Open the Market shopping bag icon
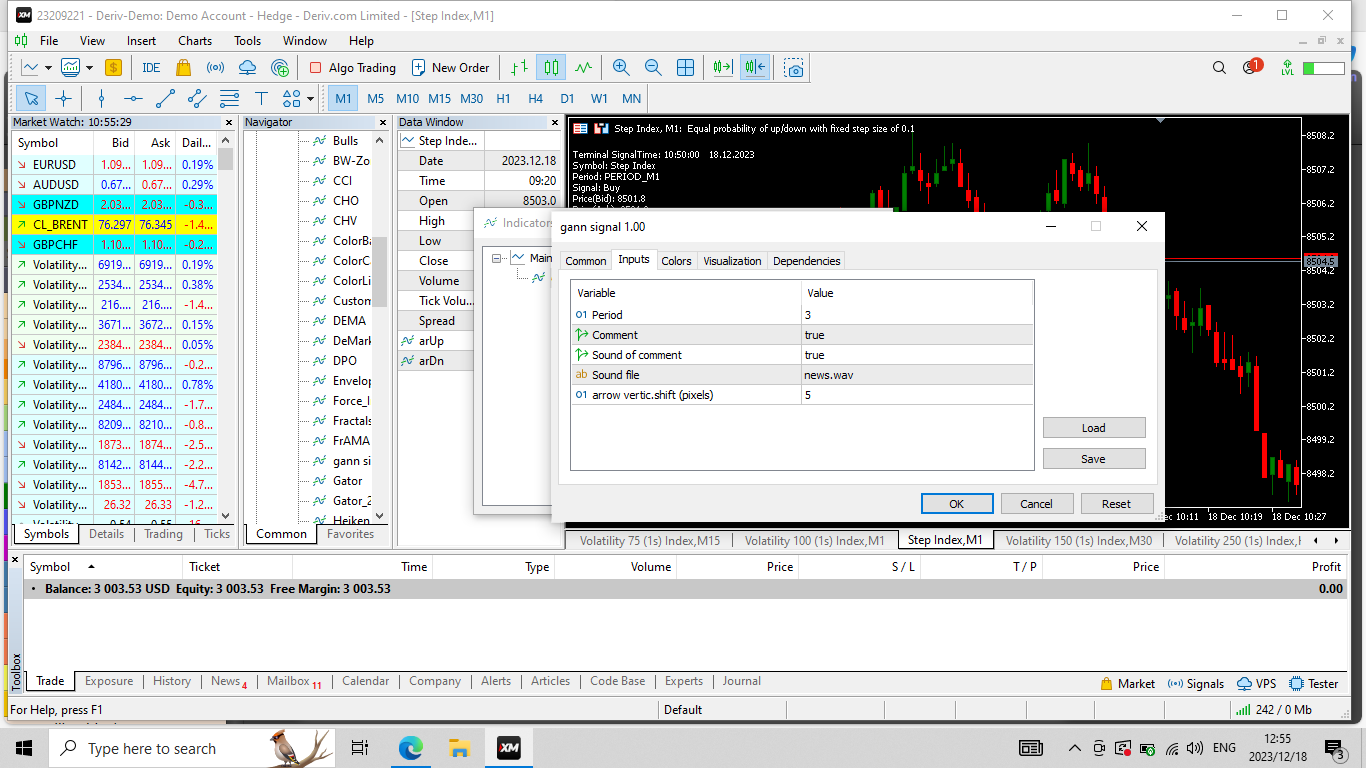The width and height of the screenshot is (1366, 768). (x=183, y=68)
